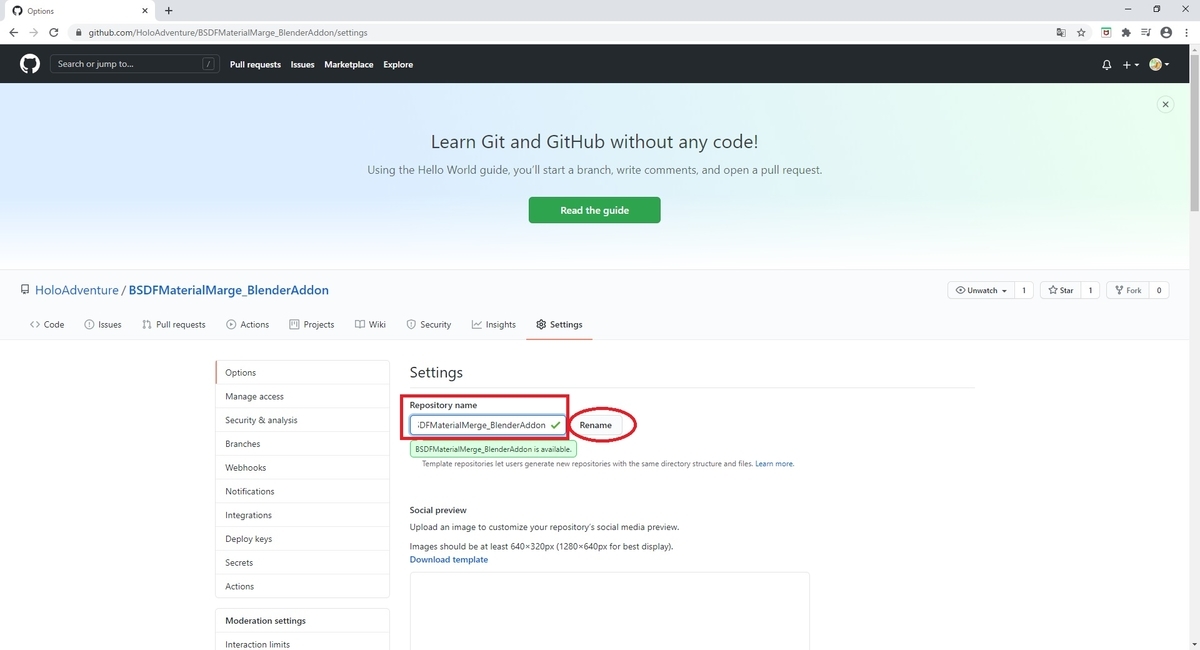Open Issues in top navigation

[x=302, y=64]
